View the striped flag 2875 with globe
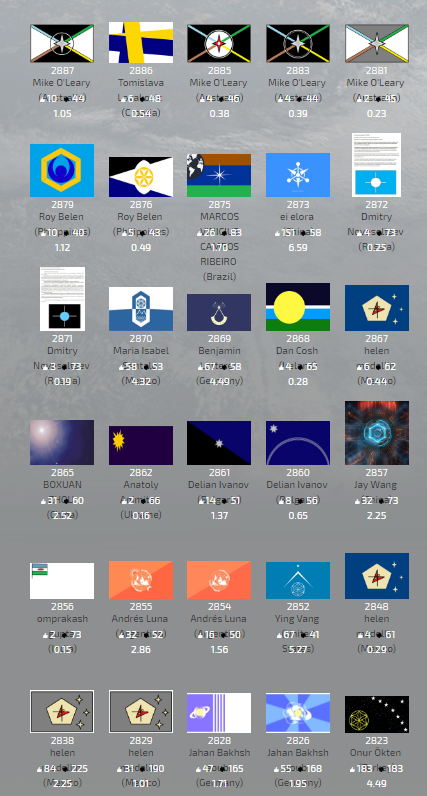427x796 pixels. (x=219, y=175)
